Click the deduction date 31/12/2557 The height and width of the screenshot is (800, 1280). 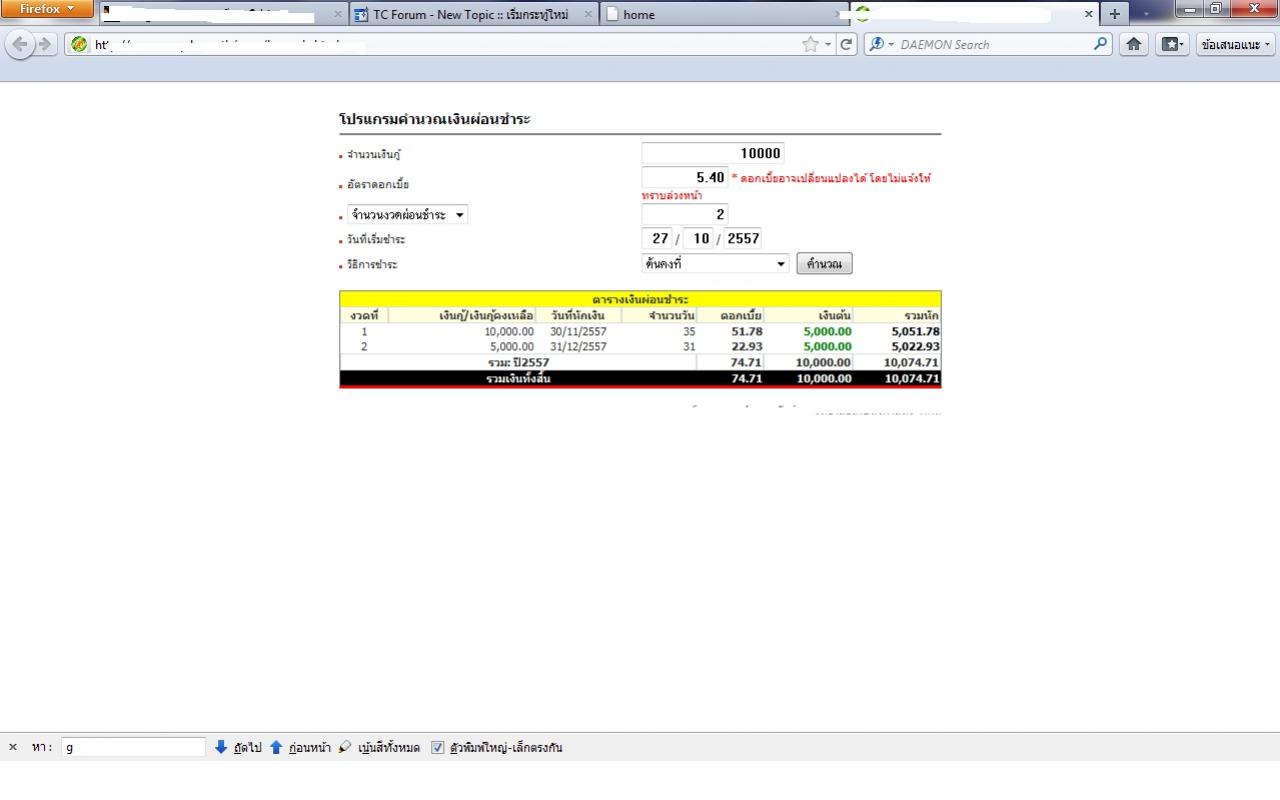tap(578, 346)
